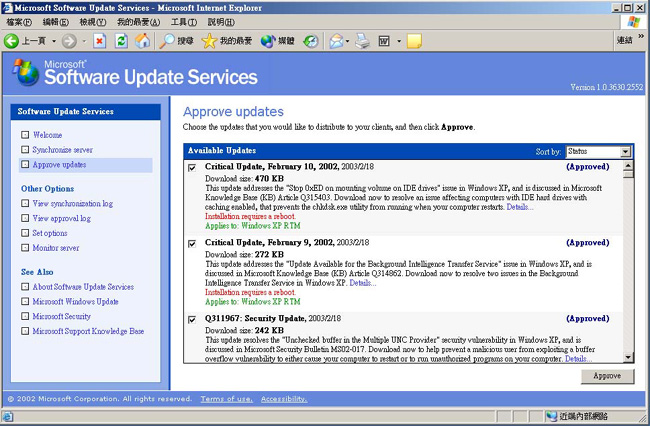Click the Forward arrow toolbar icon

[69, 41]
